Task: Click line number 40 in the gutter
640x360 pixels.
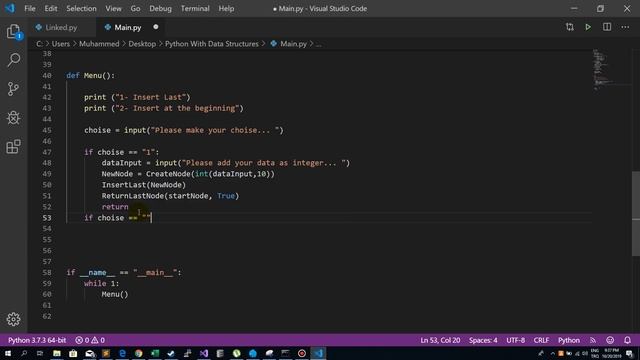Action: [x=47, y=76]
